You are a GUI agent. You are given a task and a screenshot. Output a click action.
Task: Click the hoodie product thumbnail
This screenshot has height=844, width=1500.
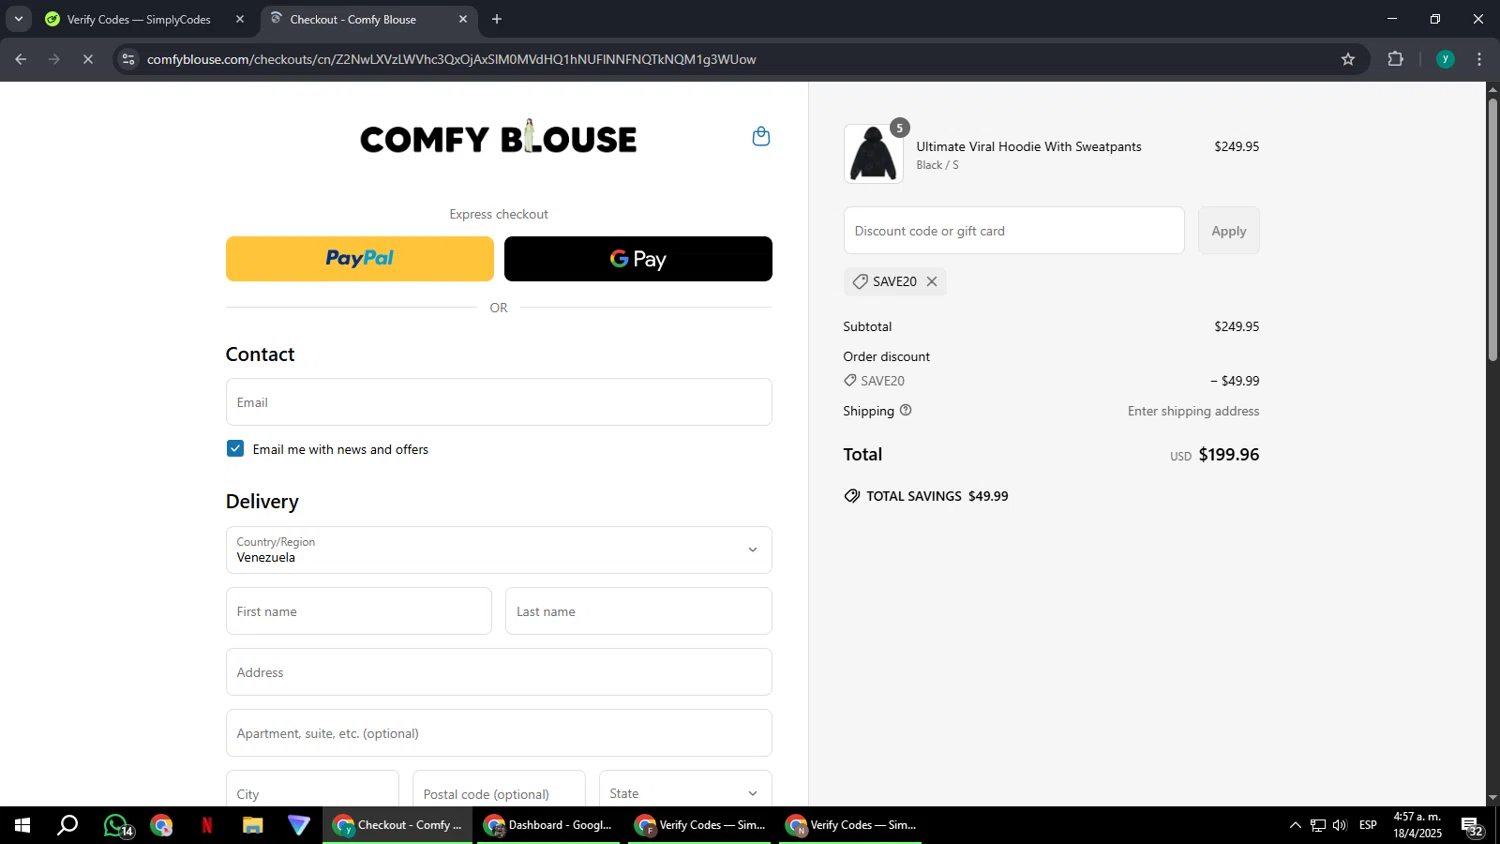click(873, 154)
